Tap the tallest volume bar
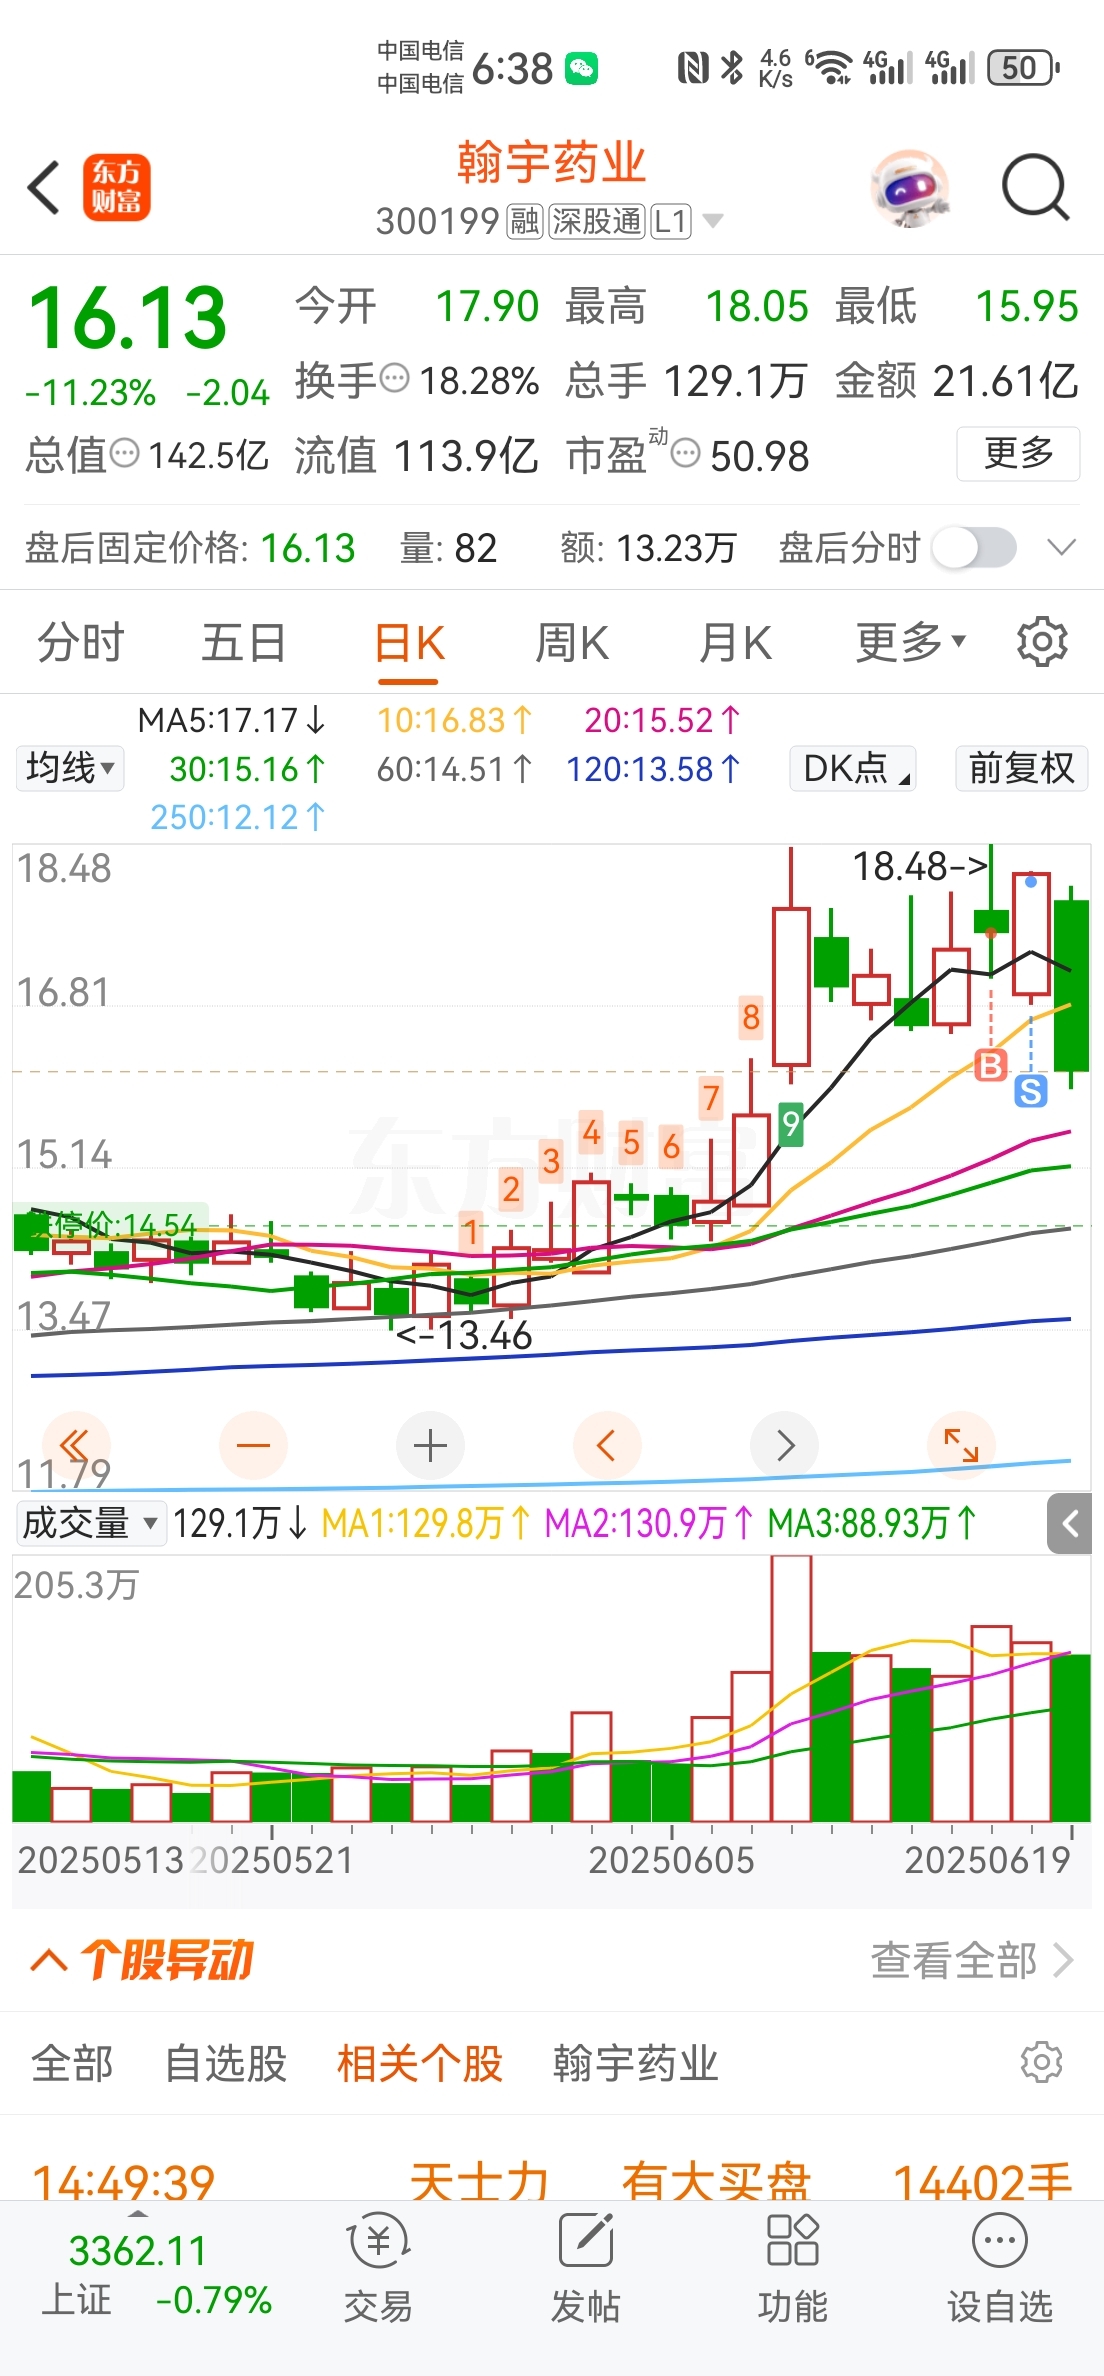This screenshot has height=2376, width=1104. [791, 1688]
